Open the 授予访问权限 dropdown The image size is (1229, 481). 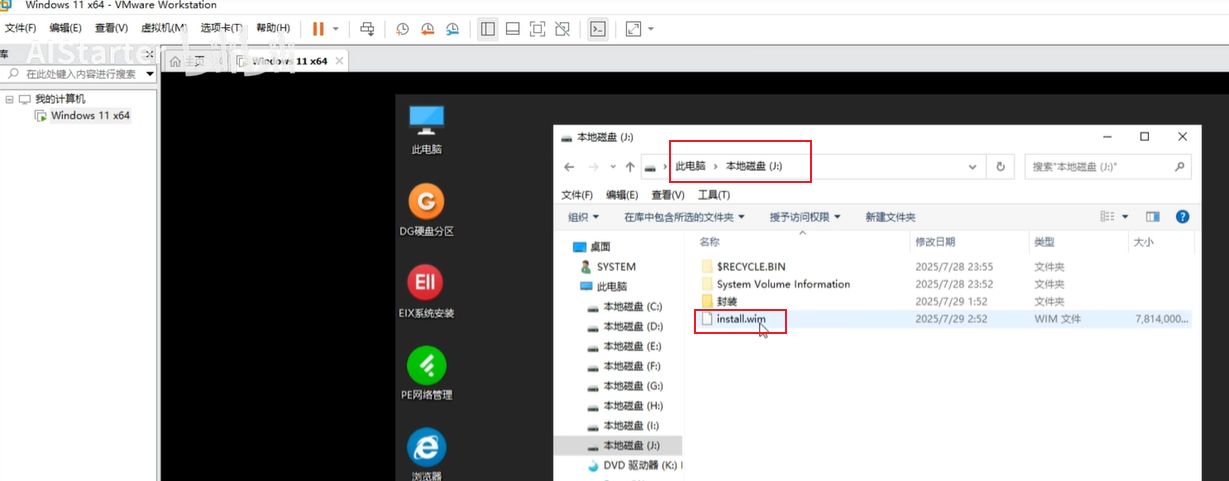coord(805,217)
